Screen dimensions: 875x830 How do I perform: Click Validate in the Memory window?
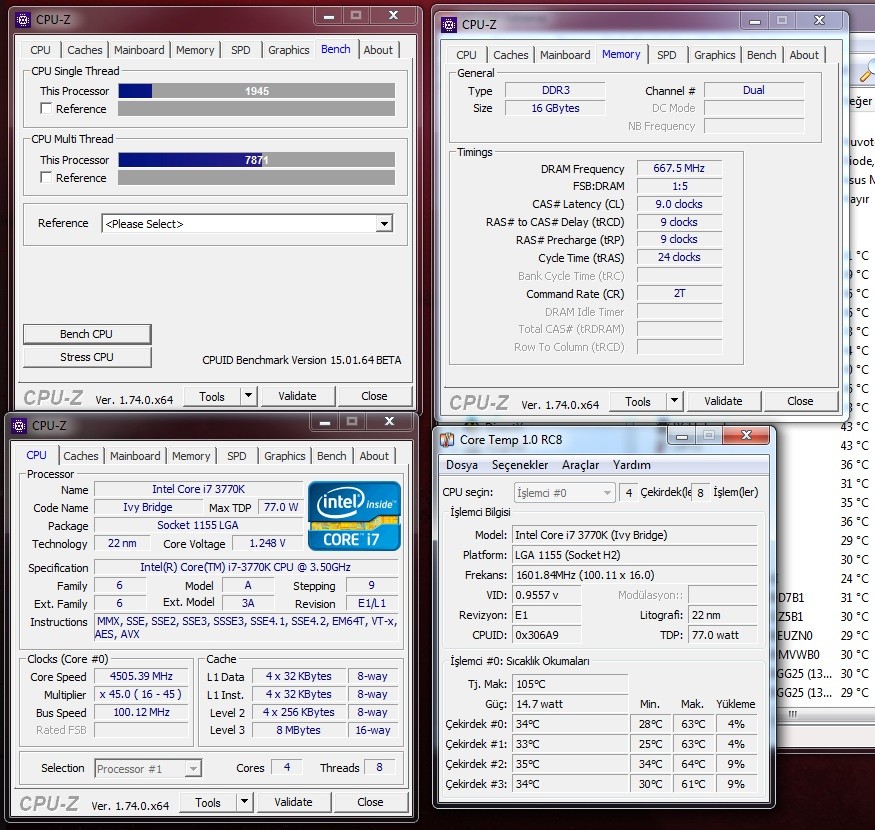tap(723, 401)
